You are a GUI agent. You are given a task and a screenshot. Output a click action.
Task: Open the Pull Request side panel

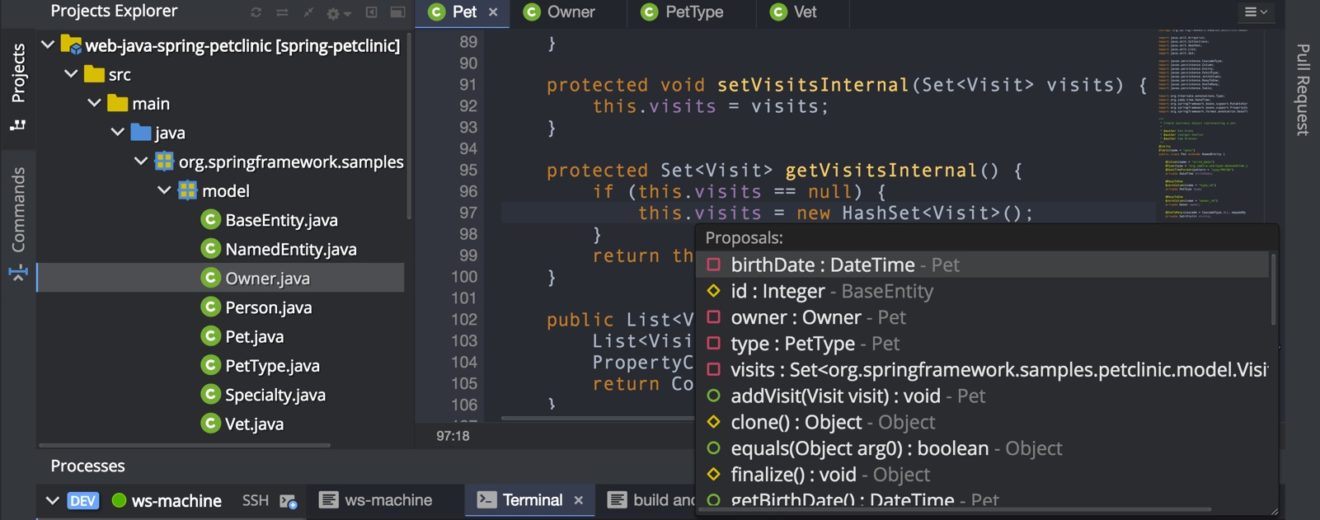pyautogui.click(x=1302, y=90)
